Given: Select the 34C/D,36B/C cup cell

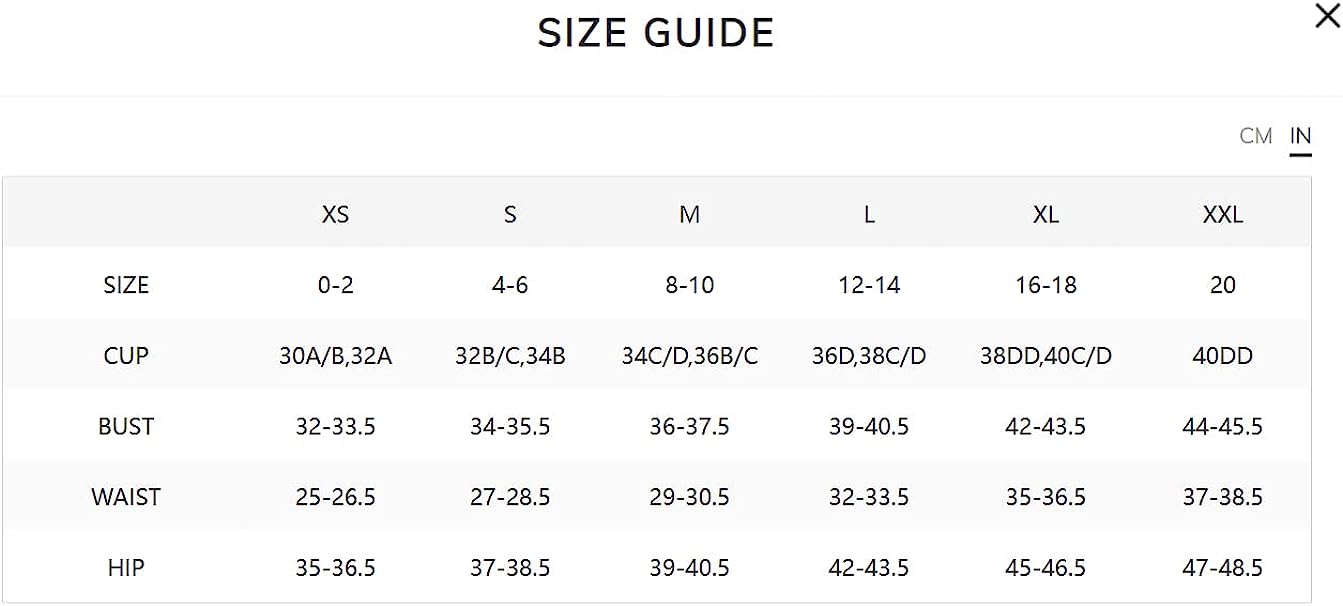Looking at the screenshot, I should click(x=690, y=356).
